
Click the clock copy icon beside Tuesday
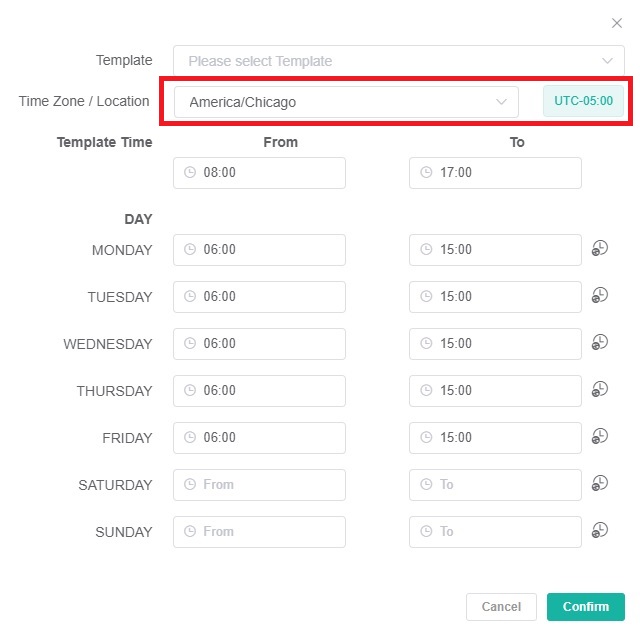pyautogui.click(x=600, y=295)
